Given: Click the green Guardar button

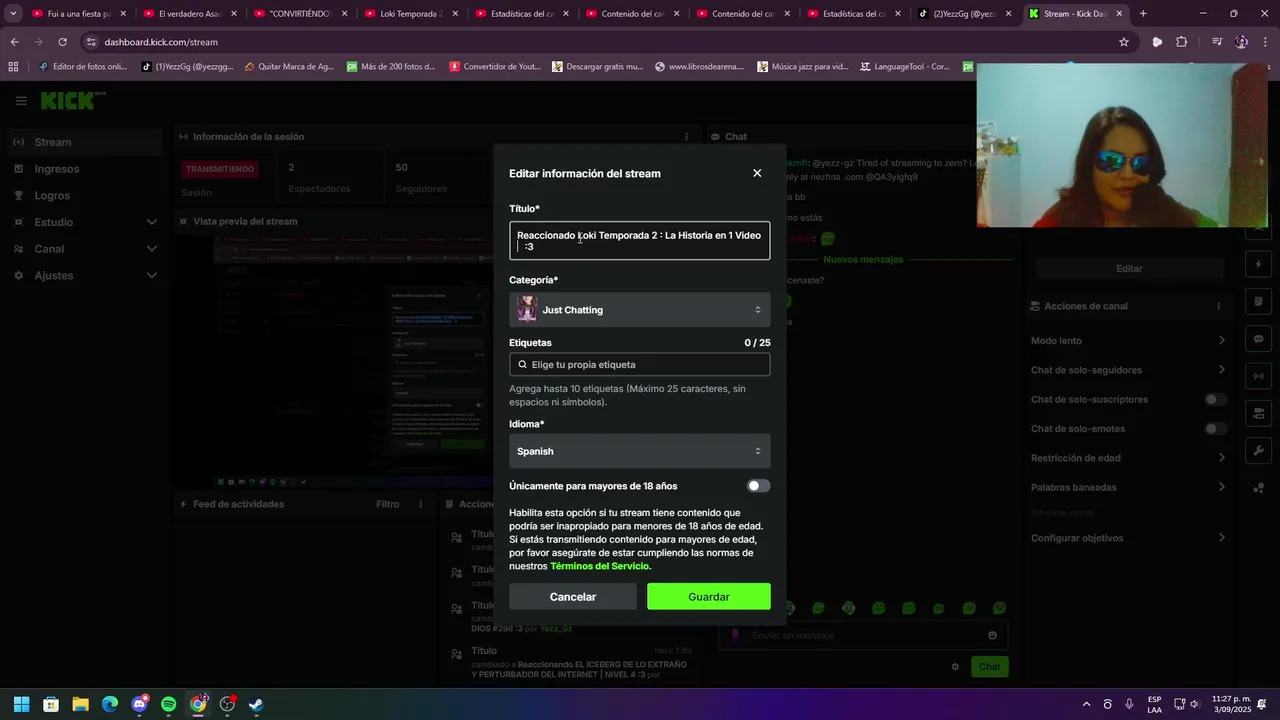Looking at the screenshot, I should click(708, 597).
